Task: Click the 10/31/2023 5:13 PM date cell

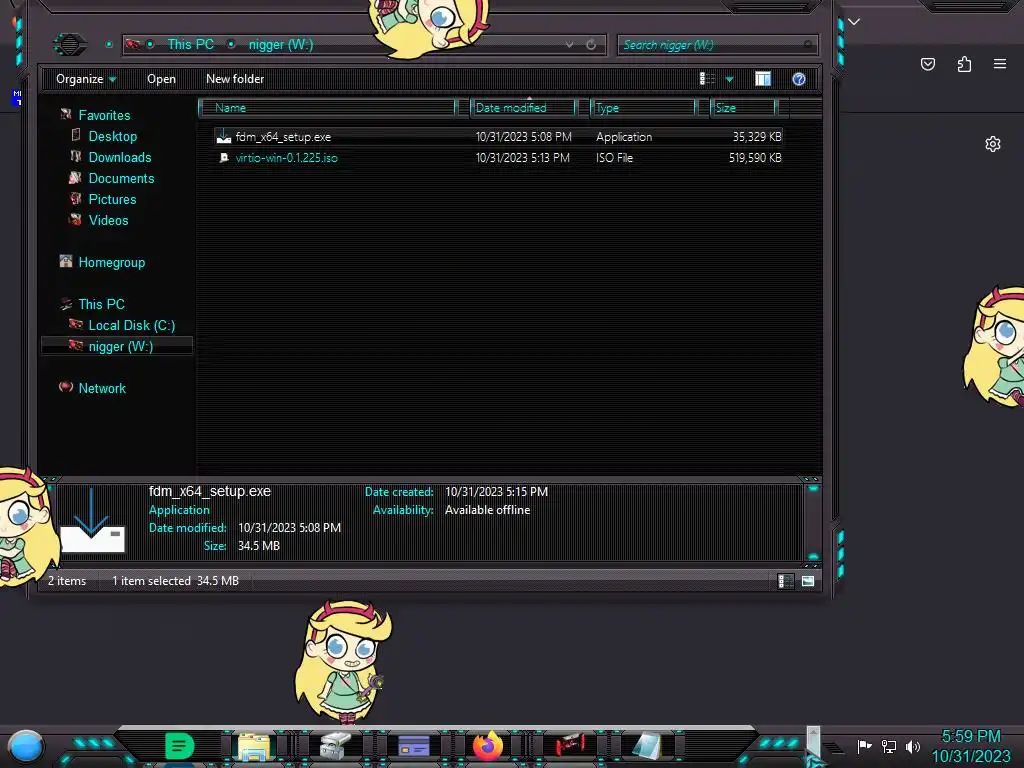Action: tap(522, 157)
